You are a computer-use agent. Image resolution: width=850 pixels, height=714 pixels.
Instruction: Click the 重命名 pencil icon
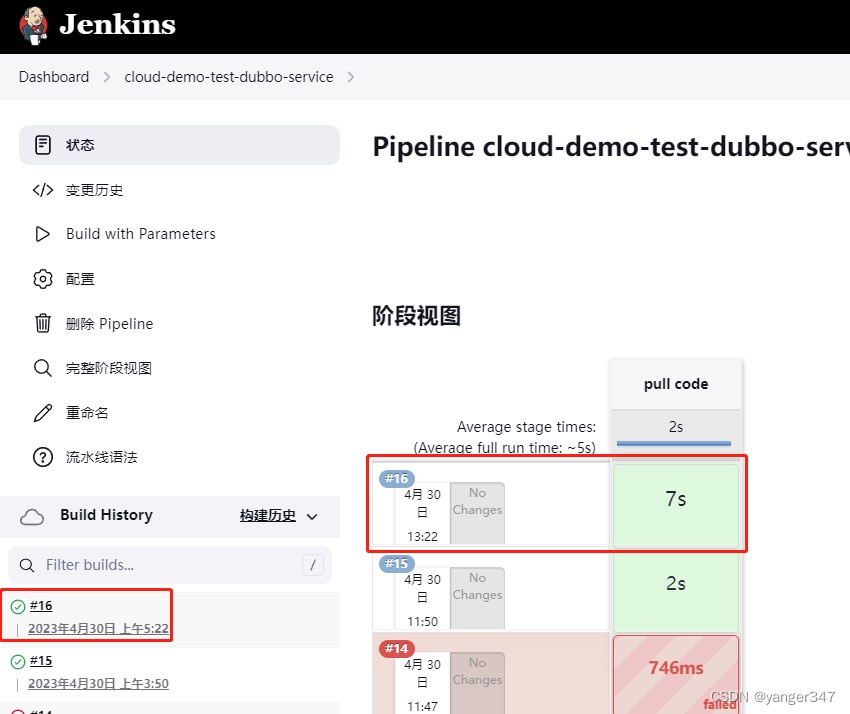point(43,413)
